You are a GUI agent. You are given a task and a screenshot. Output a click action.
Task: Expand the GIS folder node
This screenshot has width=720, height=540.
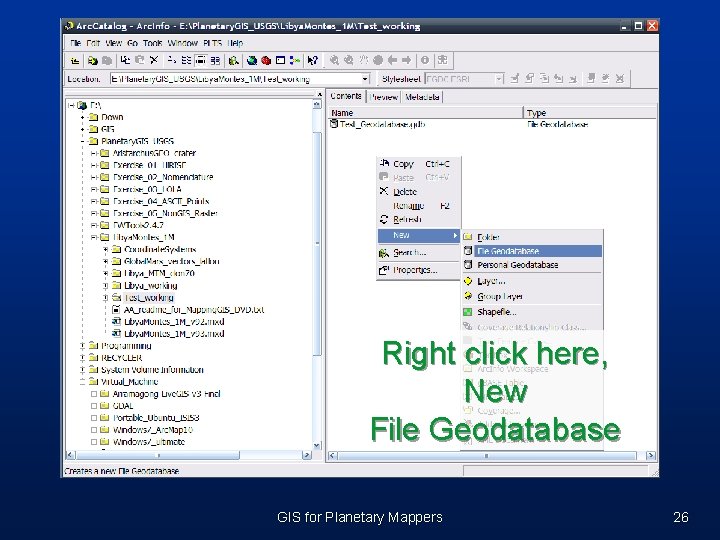point(83,129)
